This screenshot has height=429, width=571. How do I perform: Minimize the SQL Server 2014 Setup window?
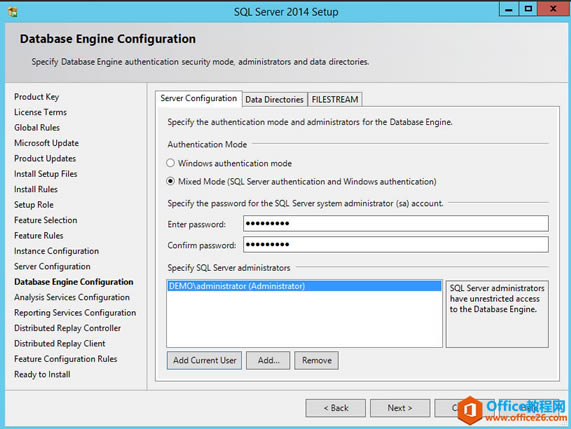509,9
